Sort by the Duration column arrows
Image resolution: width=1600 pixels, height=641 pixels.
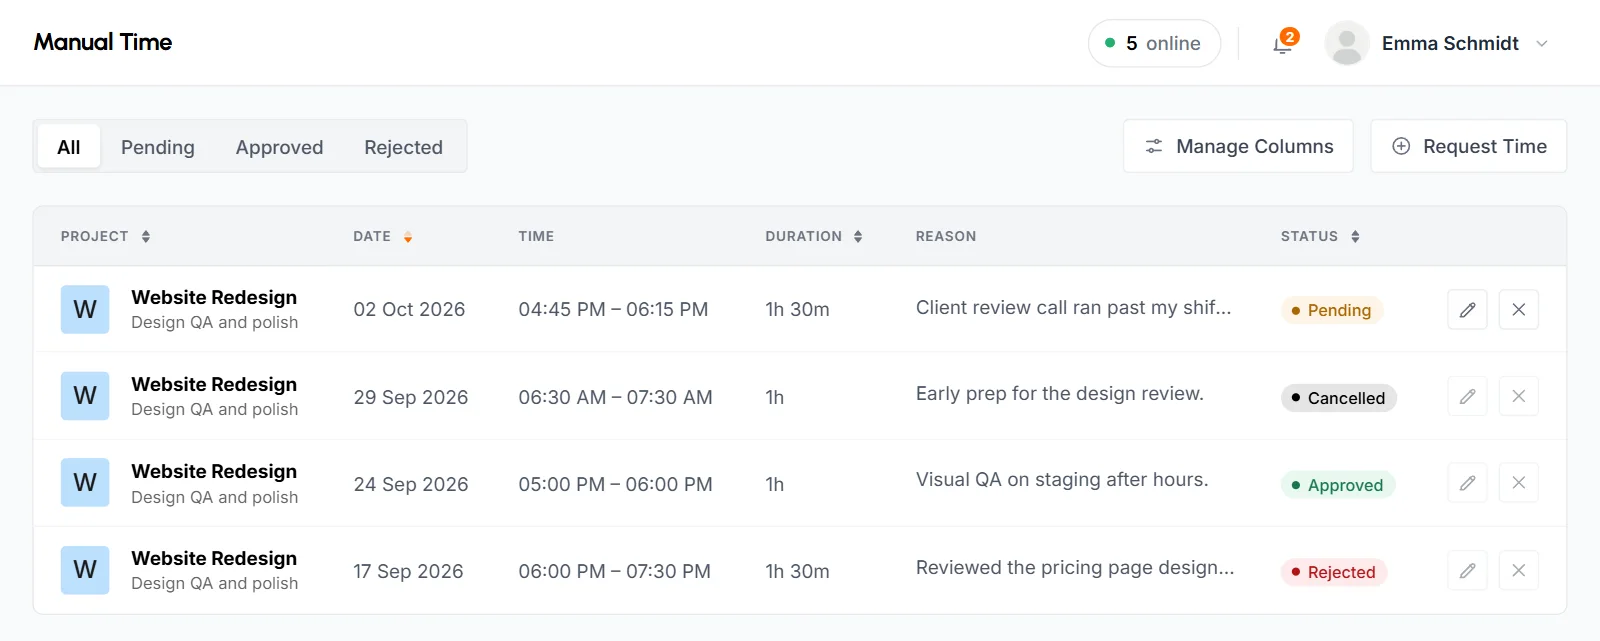tap(858, 236)
